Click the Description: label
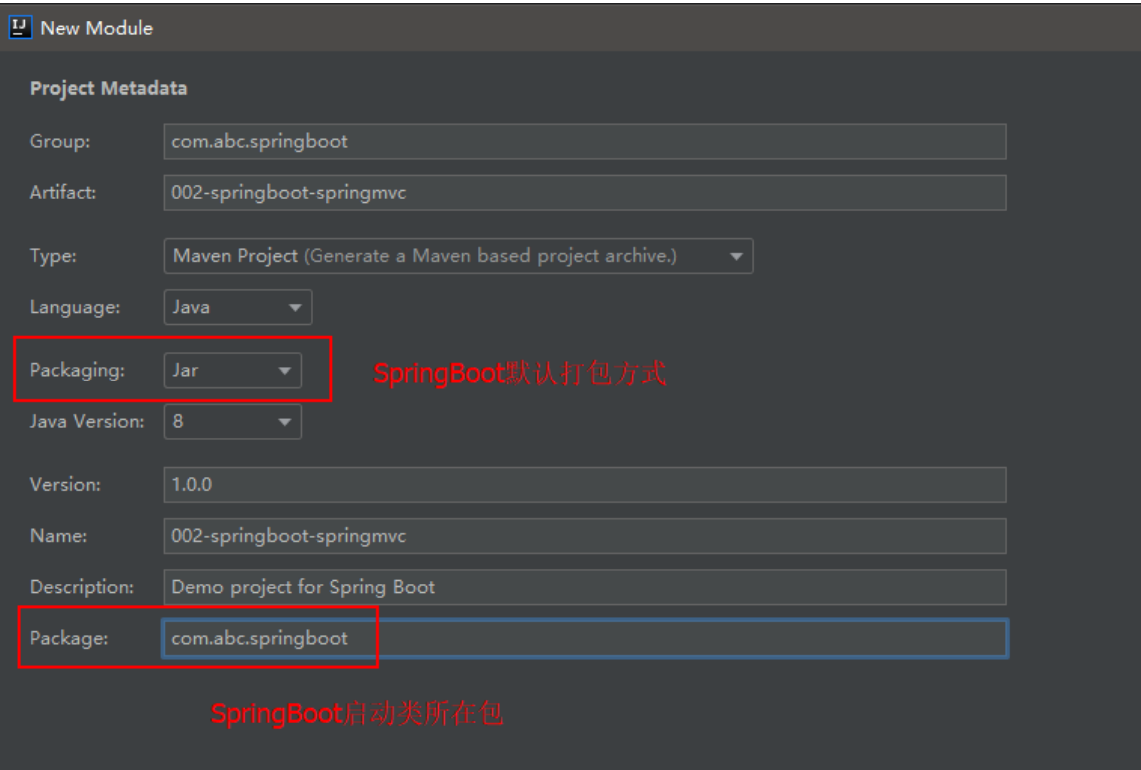 (x=82, y=587)
